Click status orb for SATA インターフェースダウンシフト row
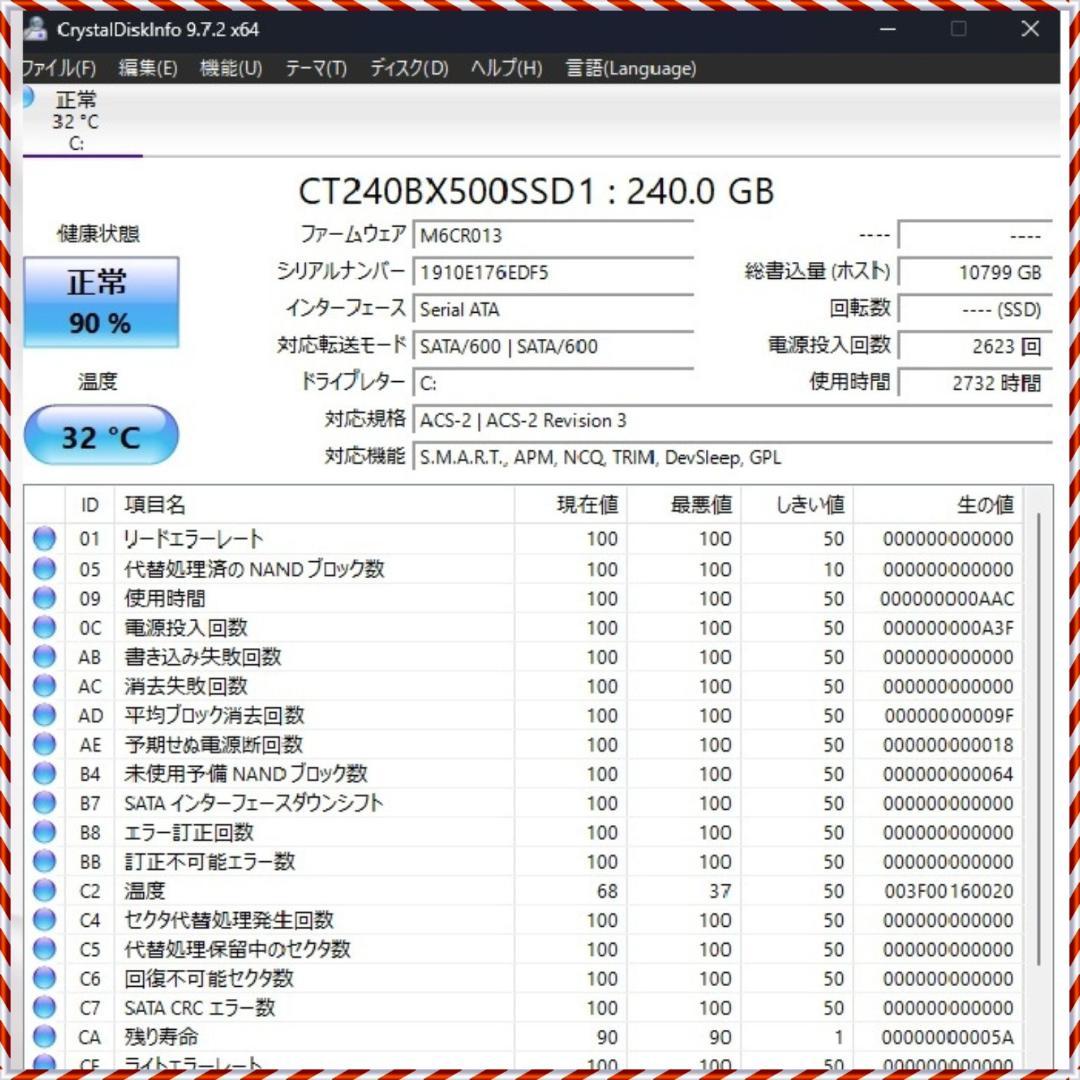This screenshot has height=1080, width=1080. pos(44,802)
